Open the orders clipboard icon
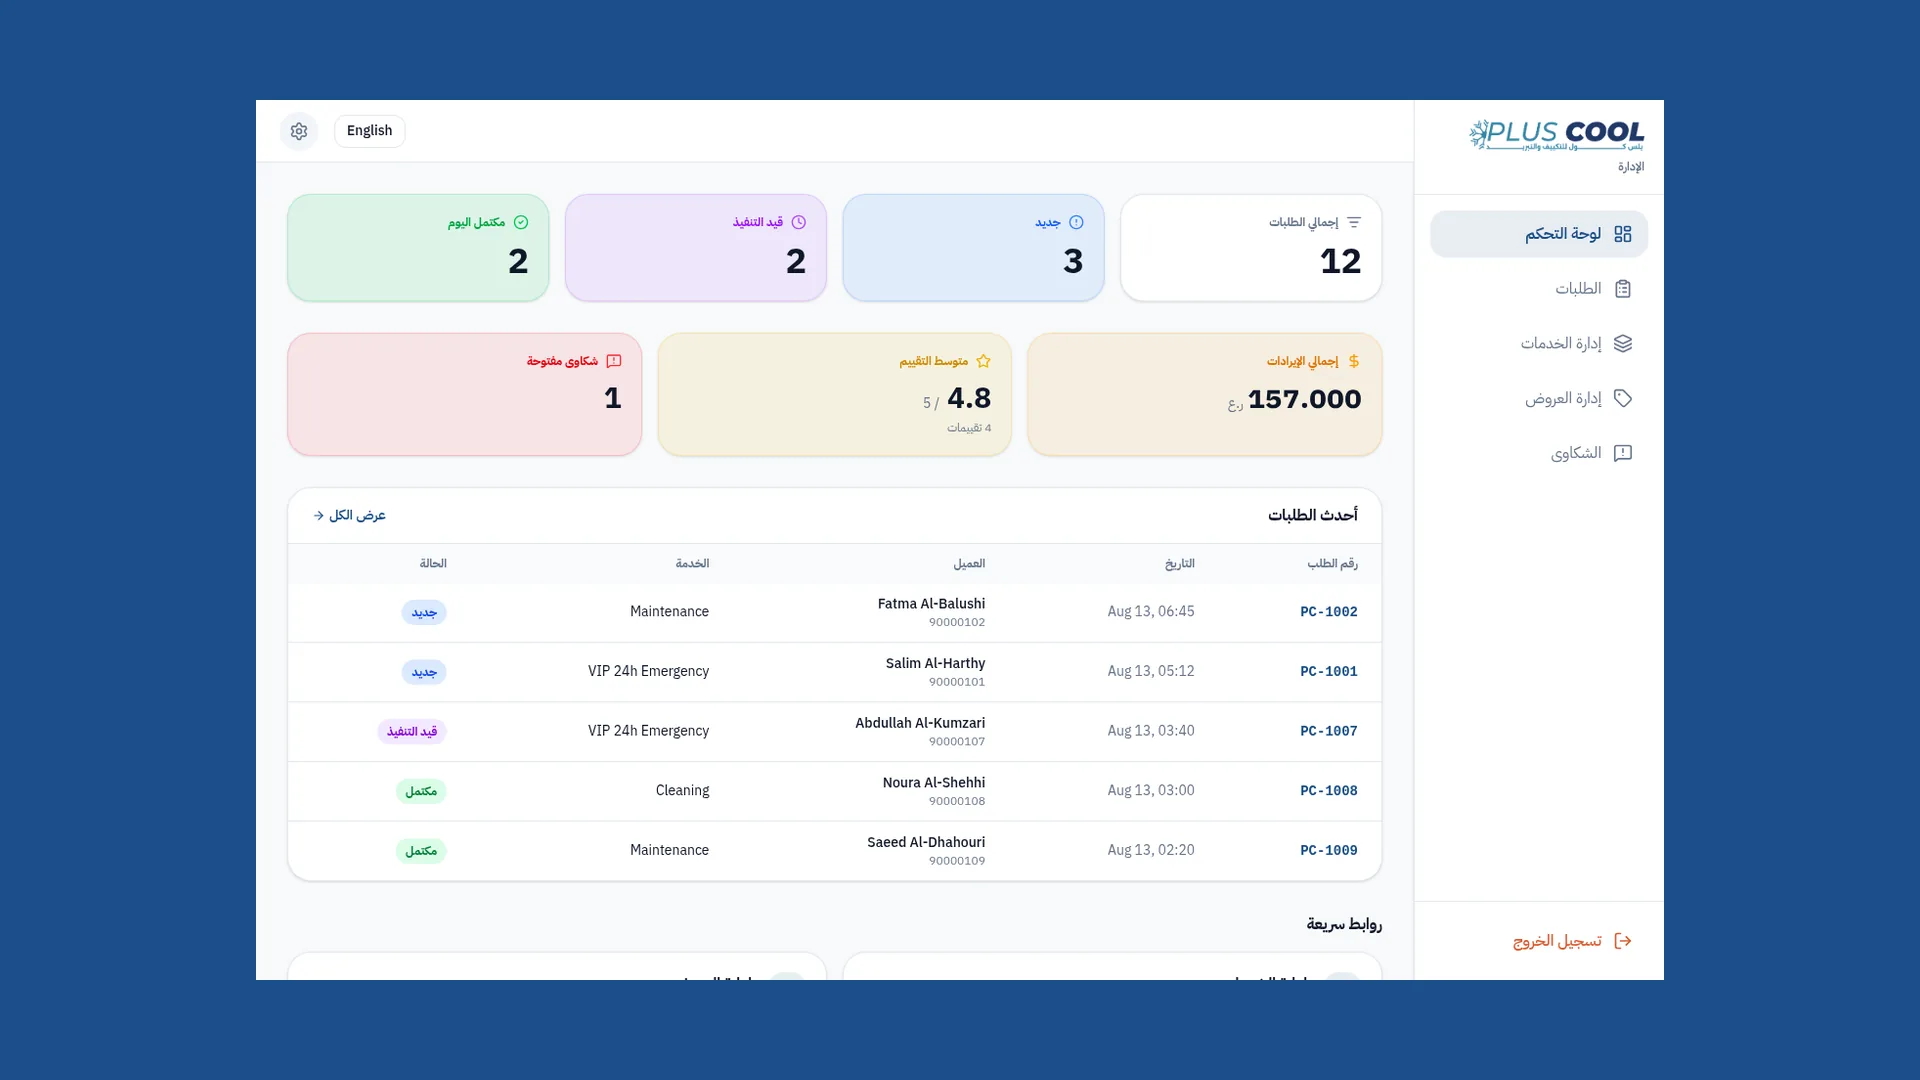This screenshot has width=1920, height=1080. tap(1622, 289)
